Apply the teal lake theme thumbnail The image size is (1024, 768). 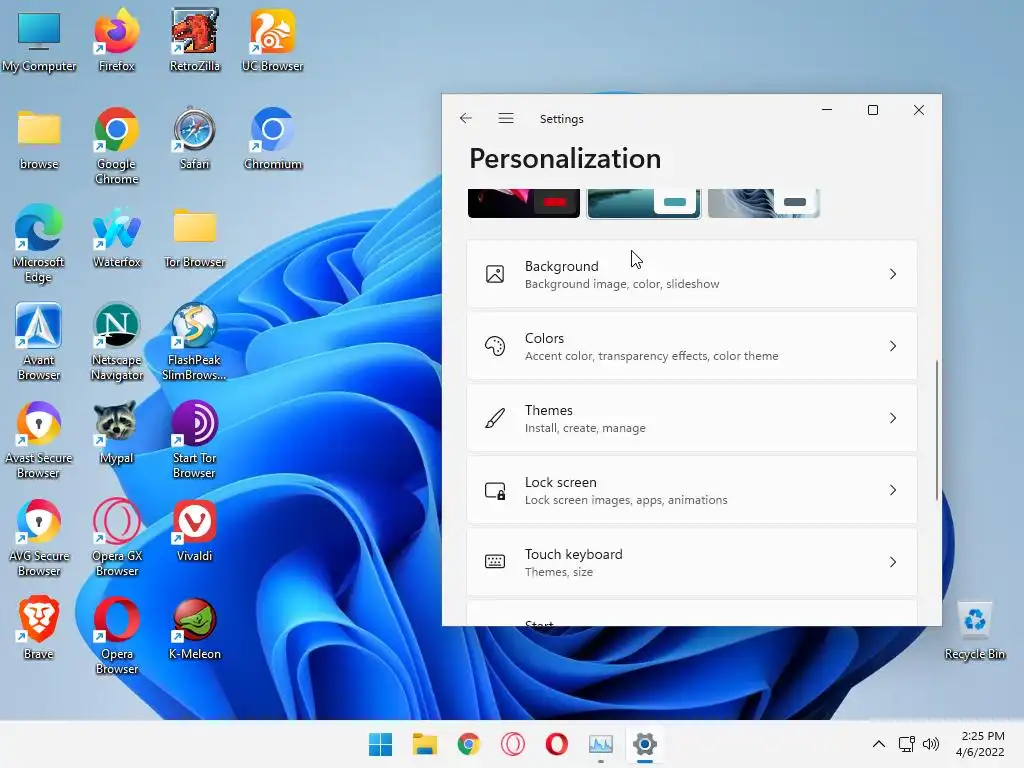(644, 203)
